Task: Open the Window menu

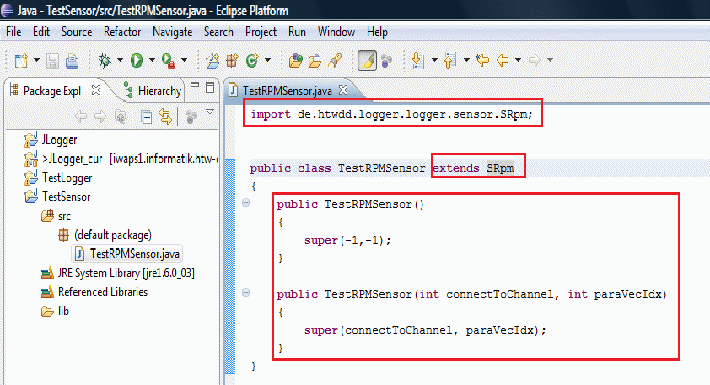Action: pos(336,32)
